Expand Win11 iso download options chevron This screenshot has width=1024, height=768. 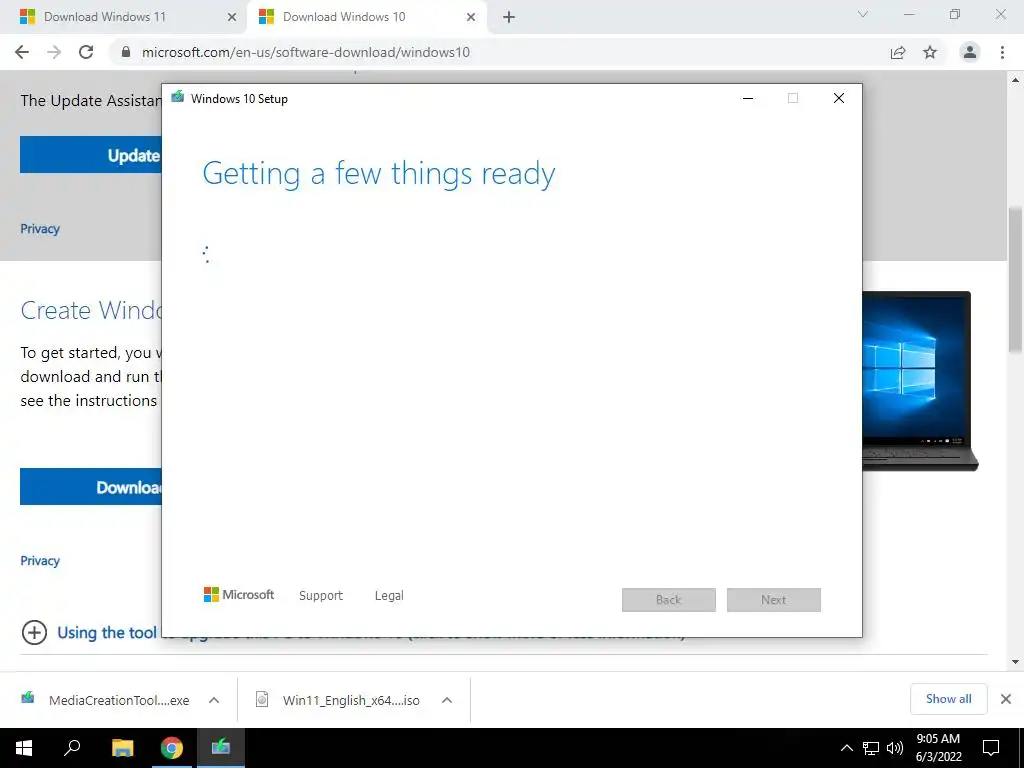(x=447, y=700)
